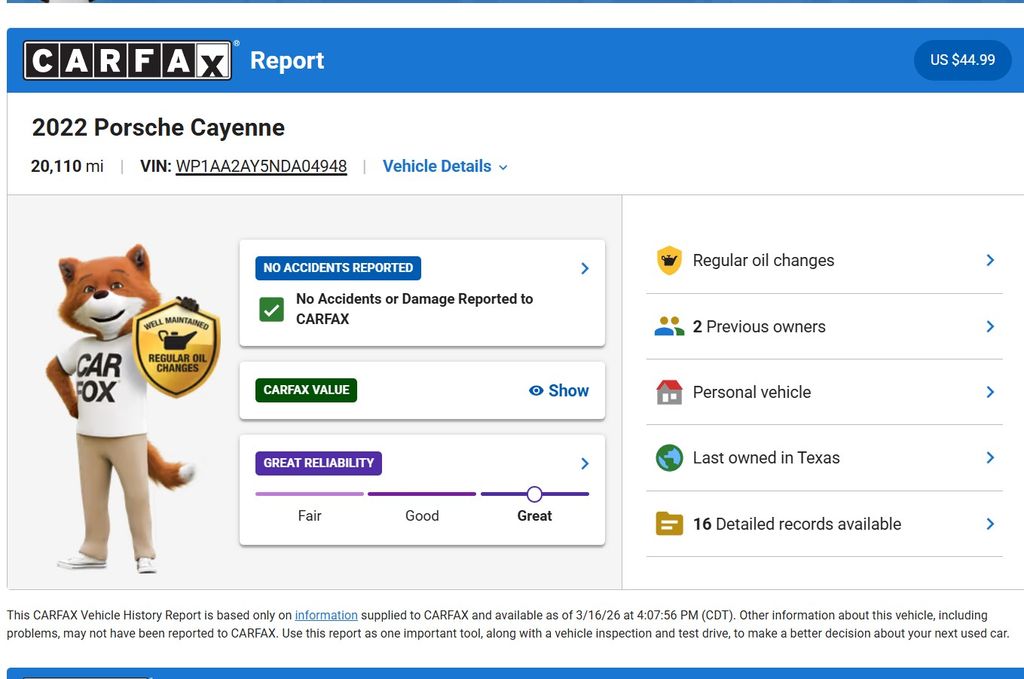The image size is (1024, 679).
Task: Expand the No Accidents Reported card arrow
Action: pos(585,268)
